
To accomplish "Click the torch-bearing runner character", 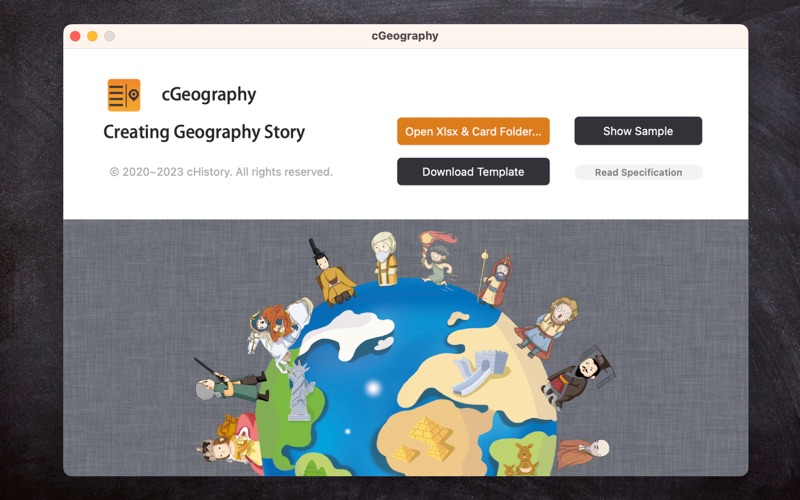I will (437, 258).
